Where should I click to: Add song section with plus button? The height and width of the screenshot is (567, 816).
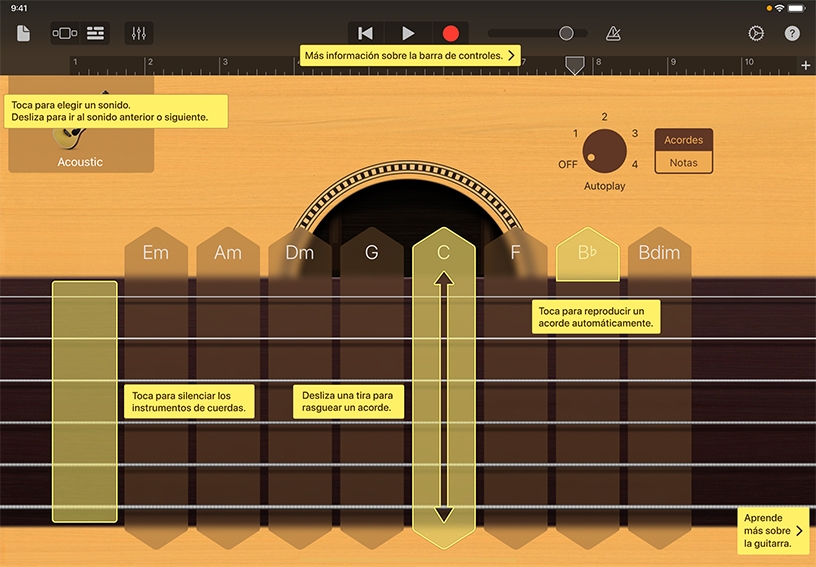click(806, 65)
